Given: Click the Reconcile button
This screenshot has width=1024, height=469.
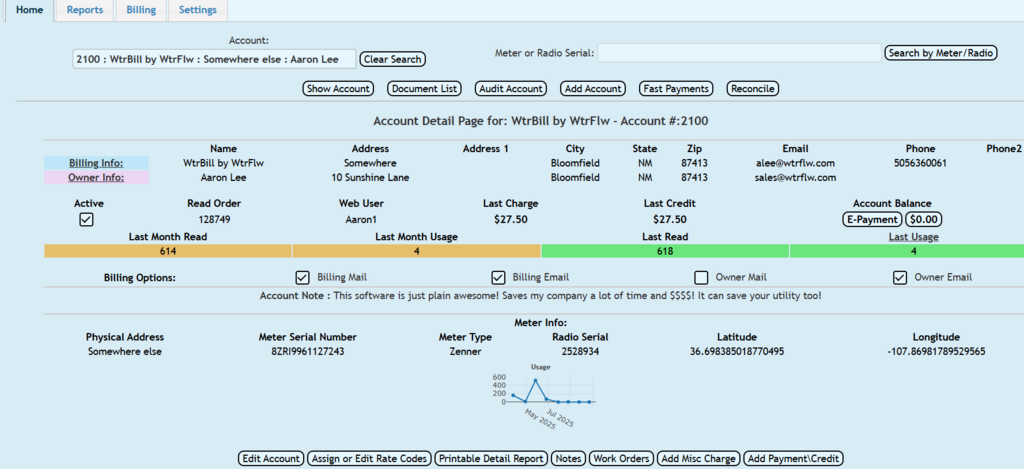Looking at the screenshot, I should [753, 89].
